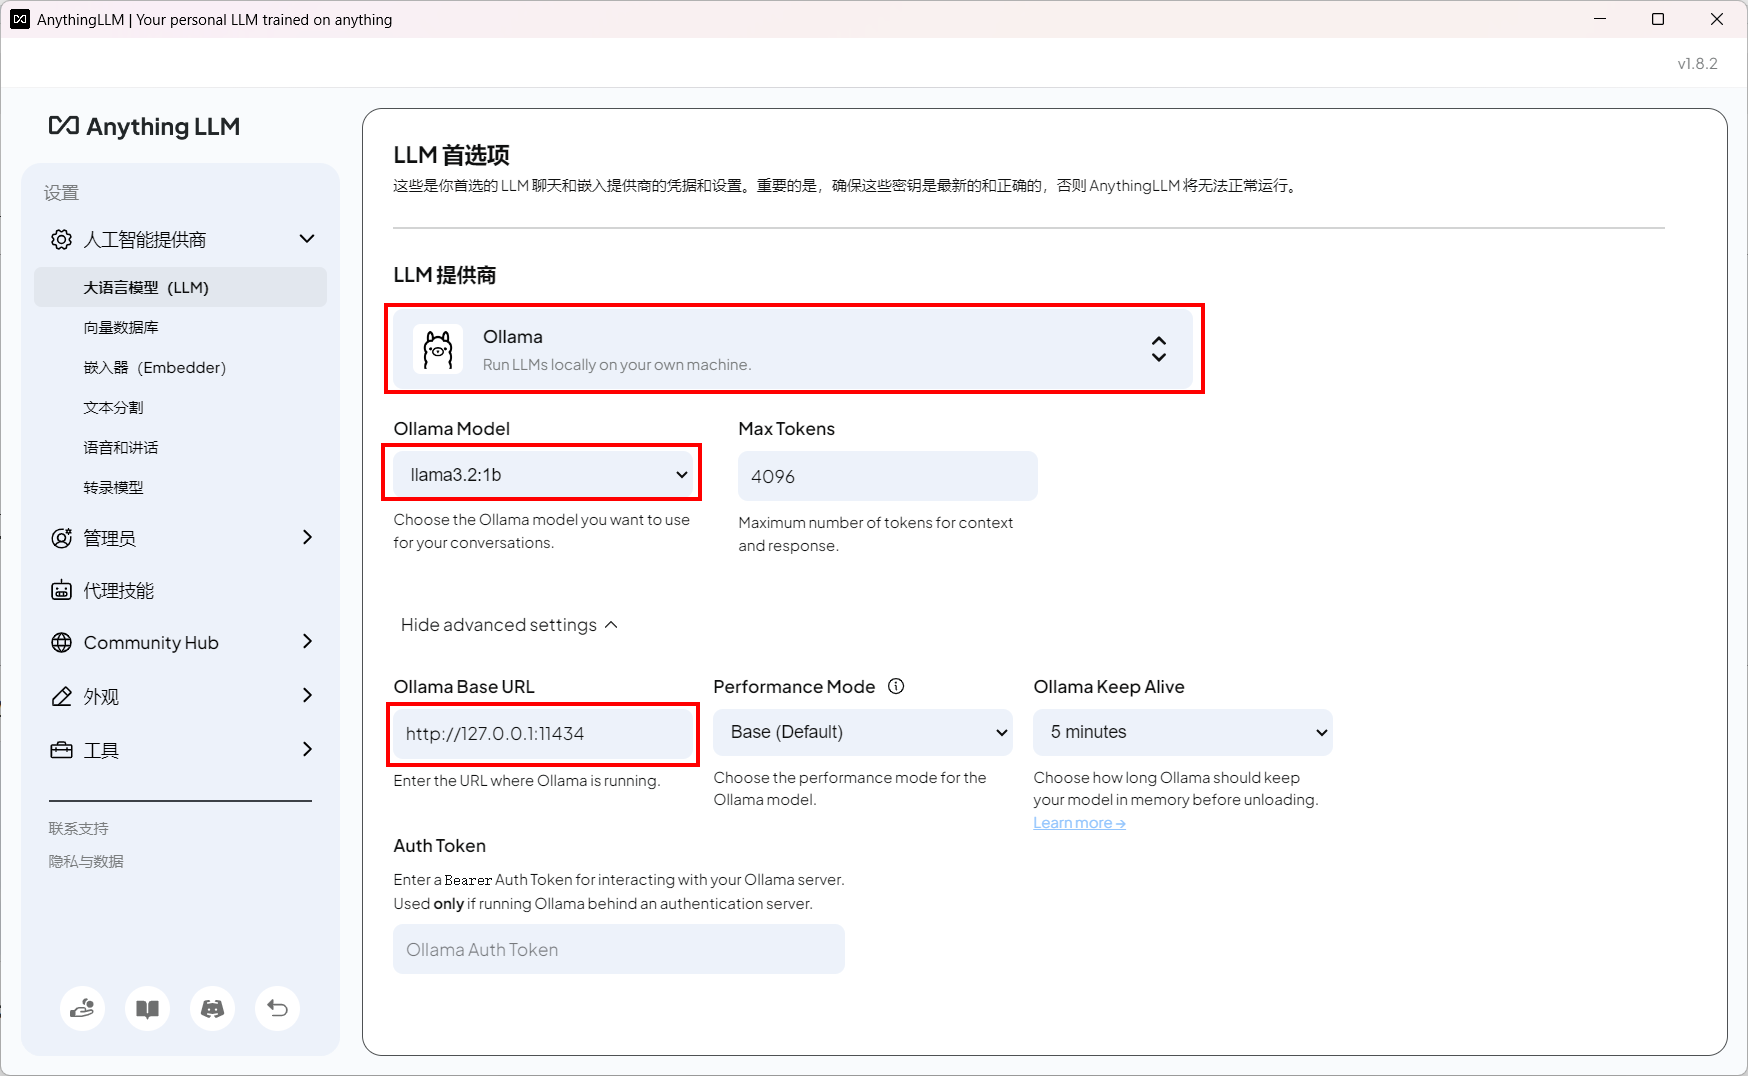Screen dimensions: 1748x1076
Task: Click the 设置 sidebar heading
Action: click(x=61, y=193)
